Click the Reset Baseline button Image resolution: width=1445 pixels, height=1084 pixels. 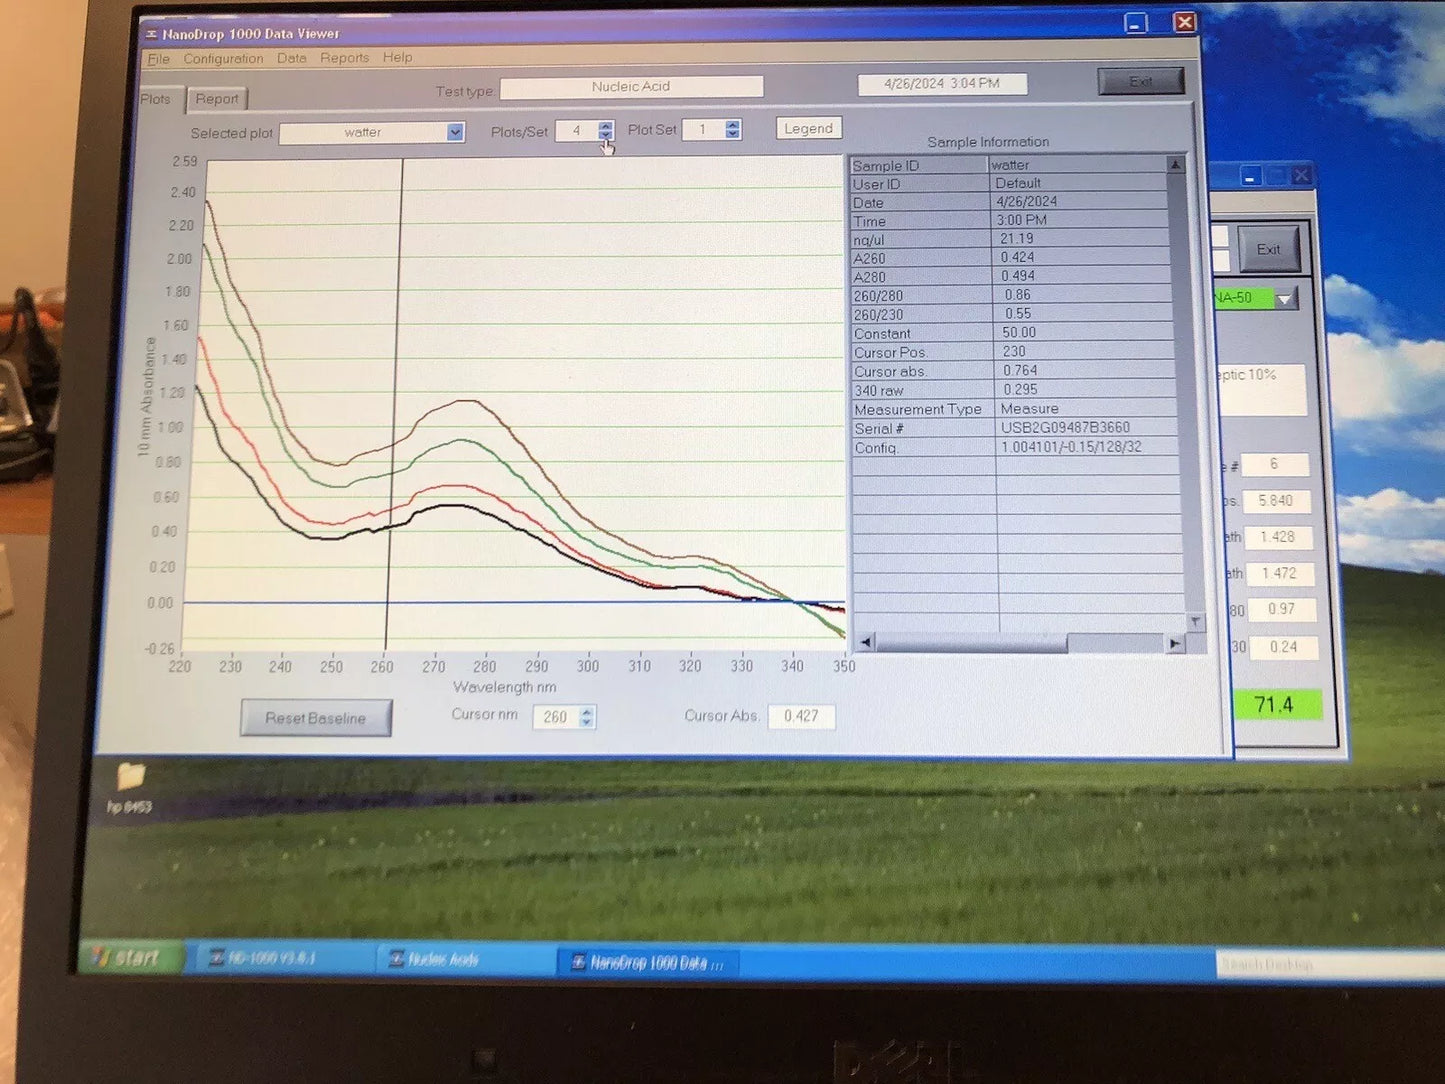(315, 718)
